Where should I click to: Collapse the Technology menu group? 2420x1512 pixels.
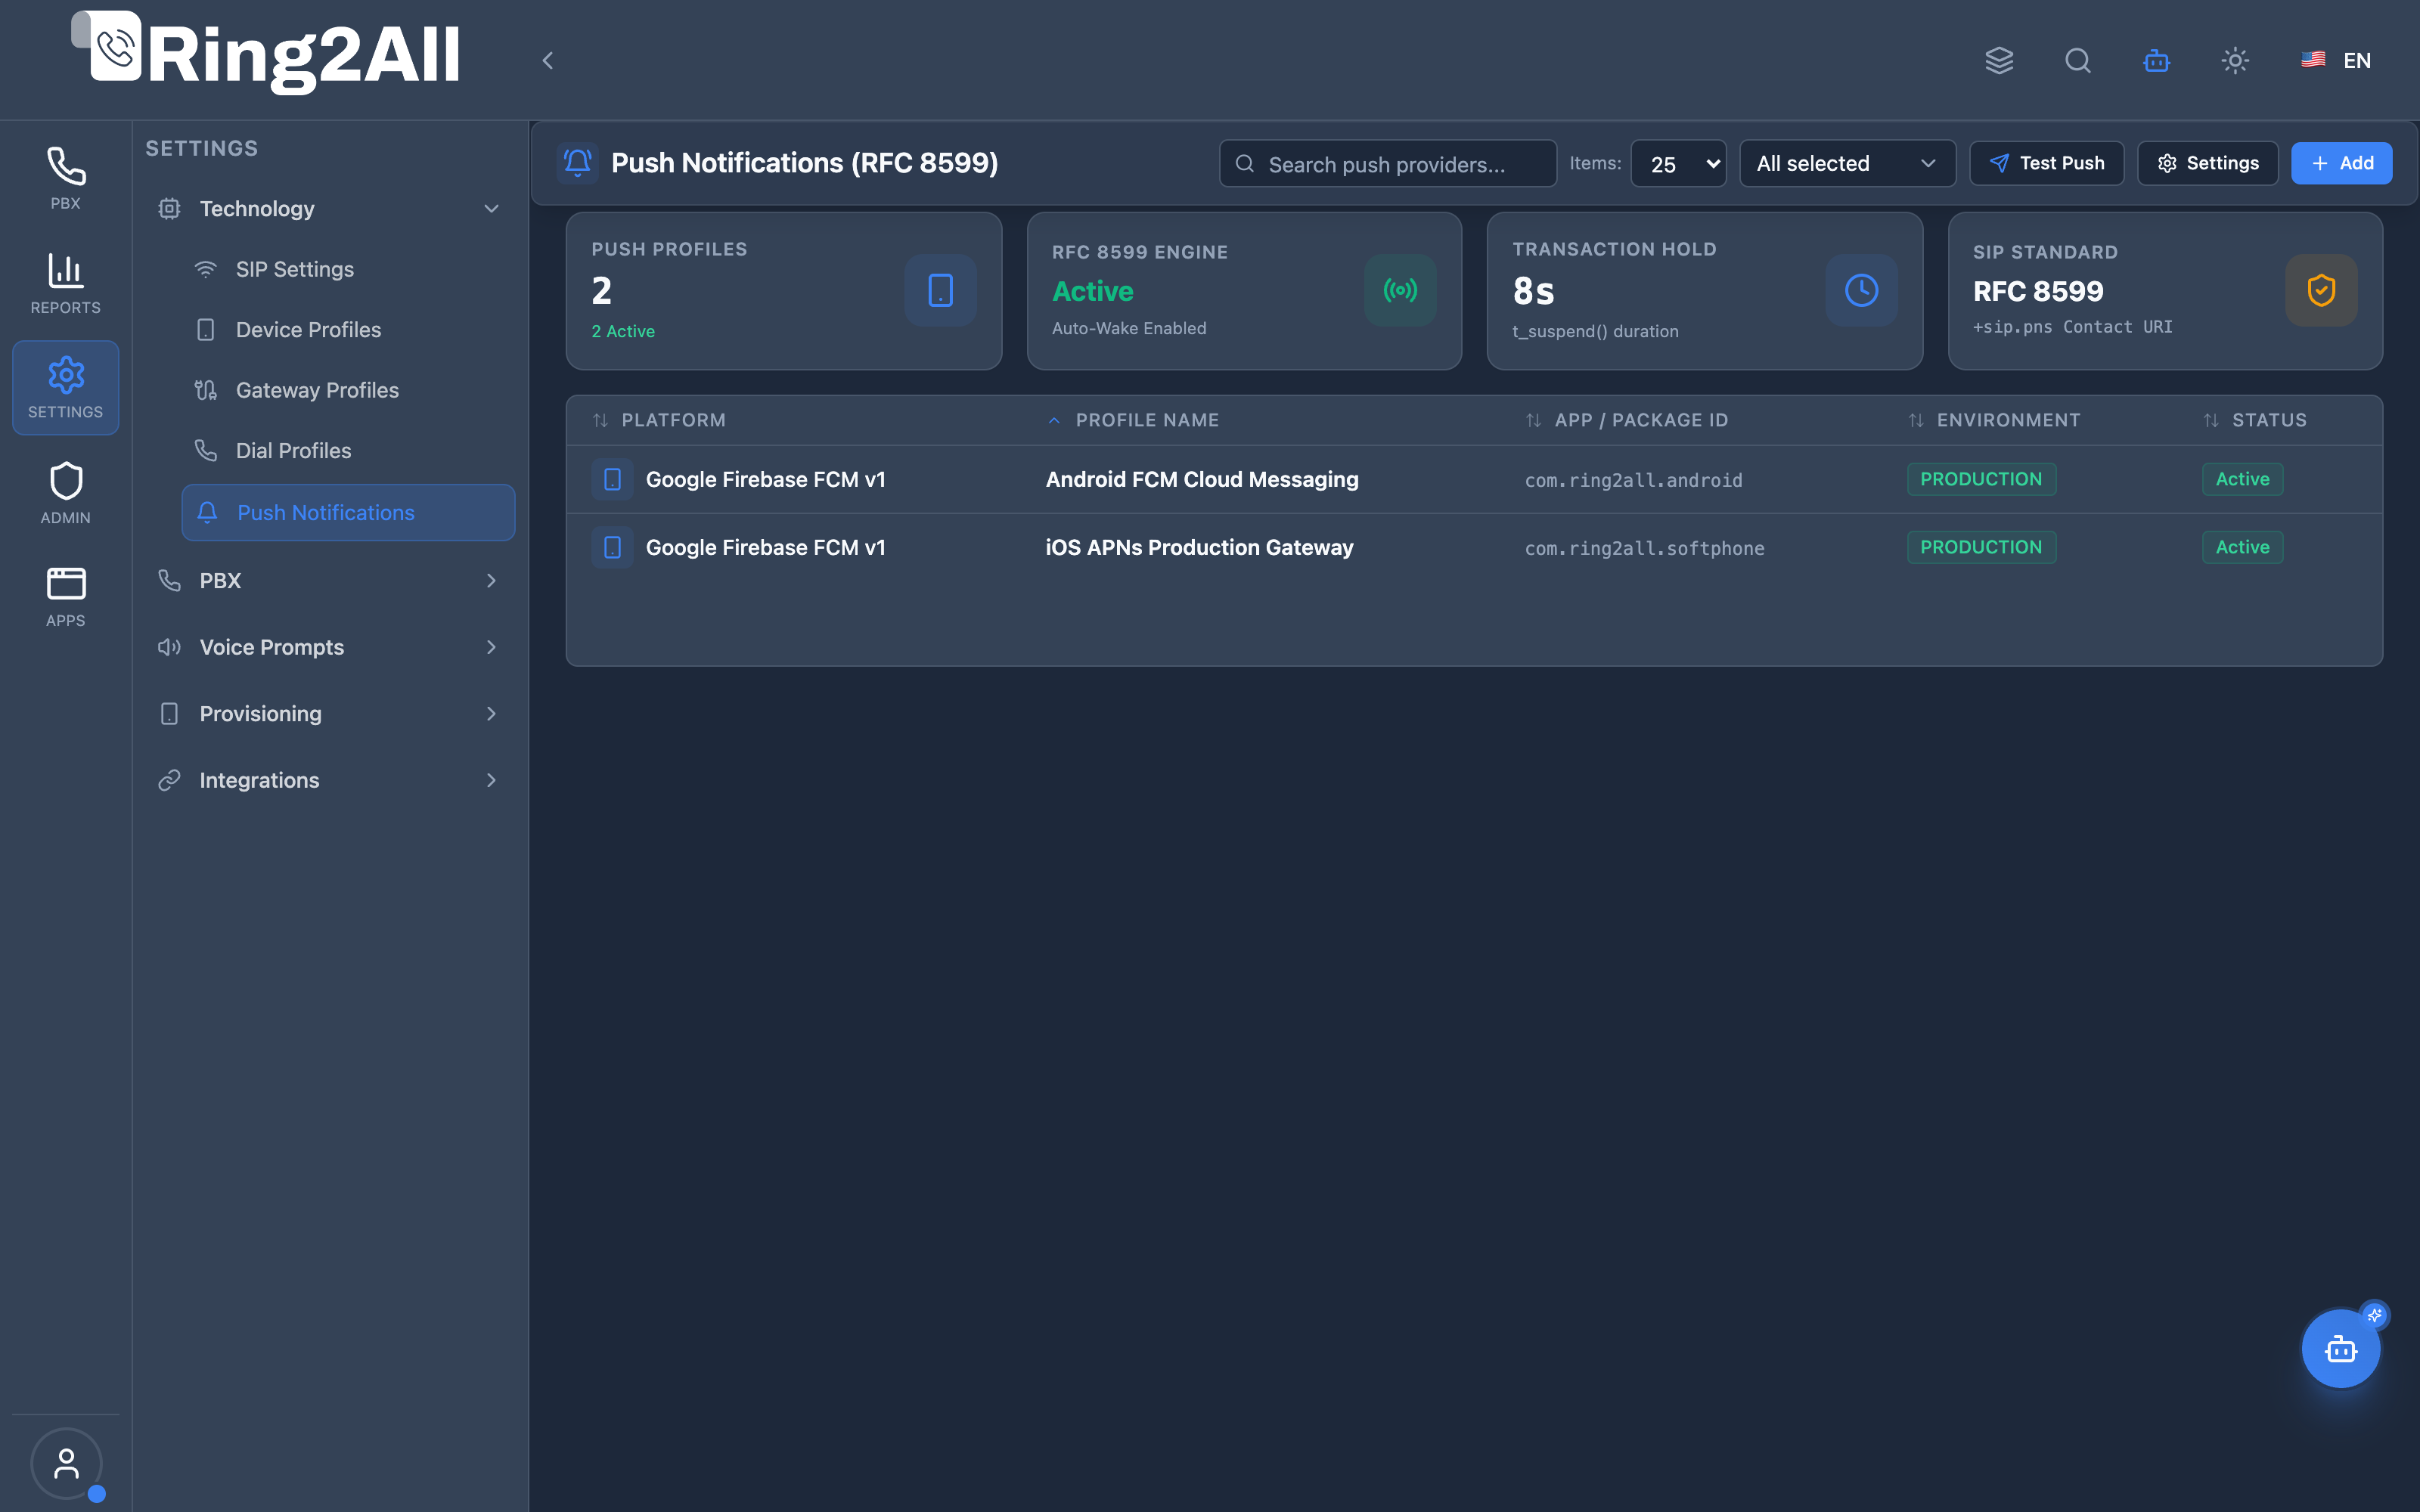pos(329,208)
